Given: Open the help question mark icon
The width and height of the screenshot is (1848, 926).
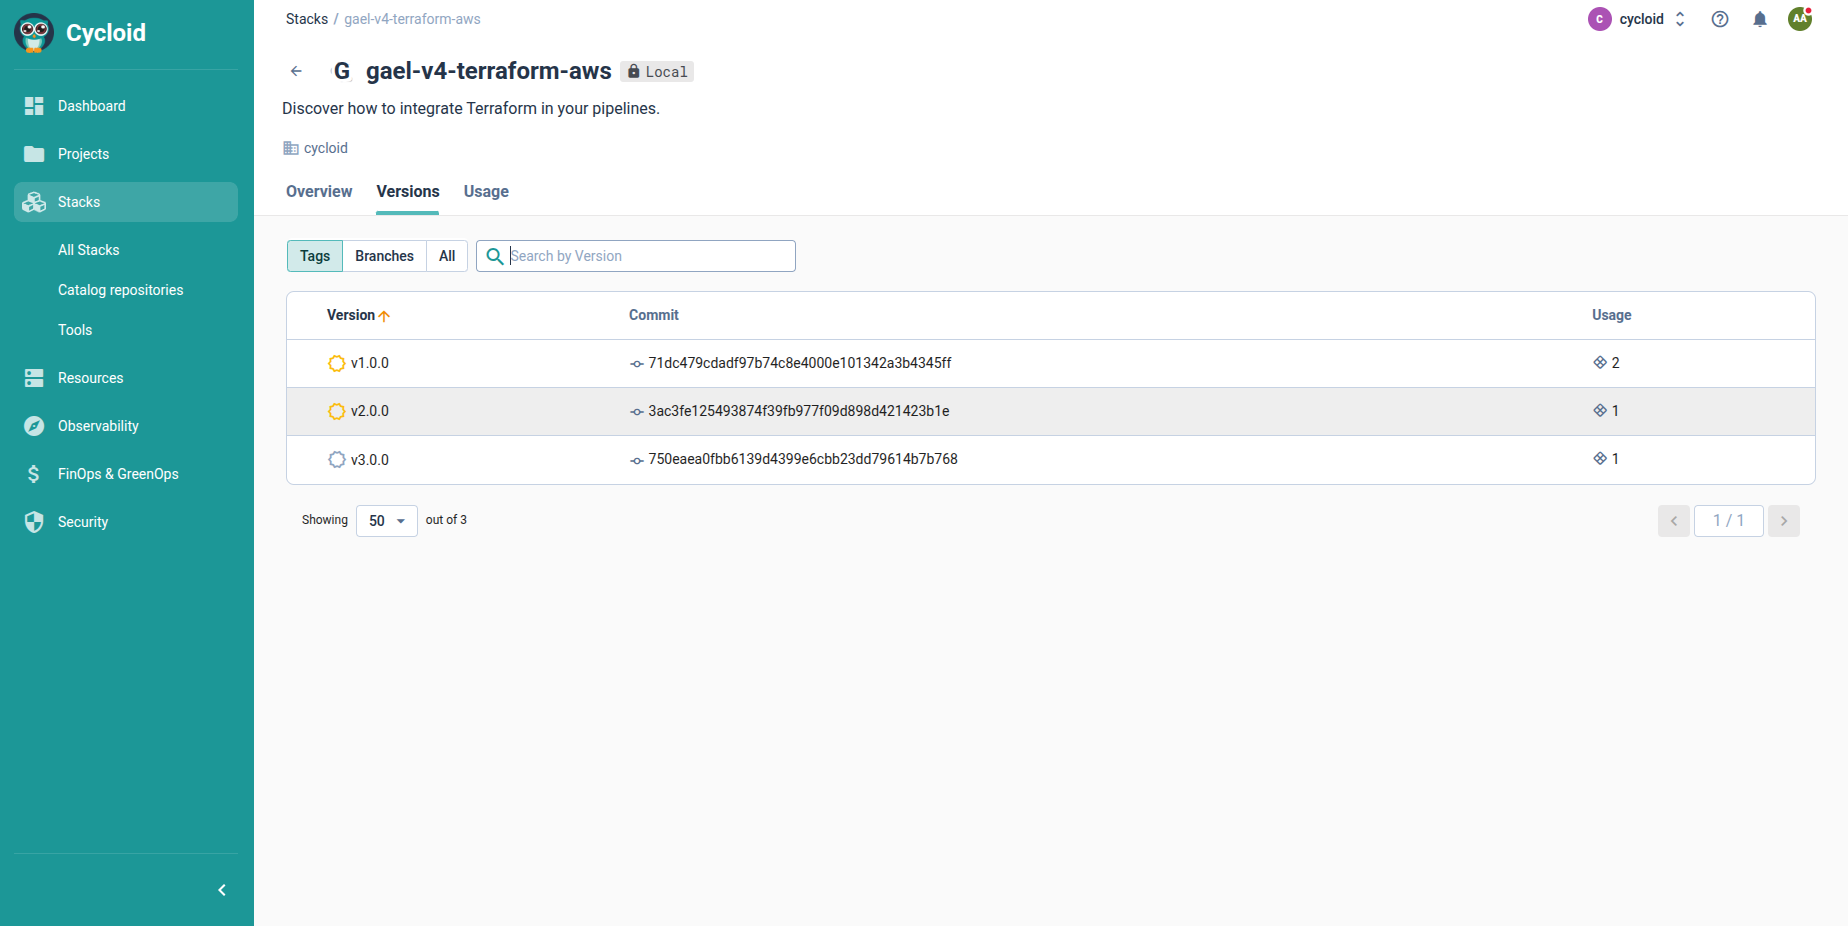Looking at the screenshot, I should 1719,19.
